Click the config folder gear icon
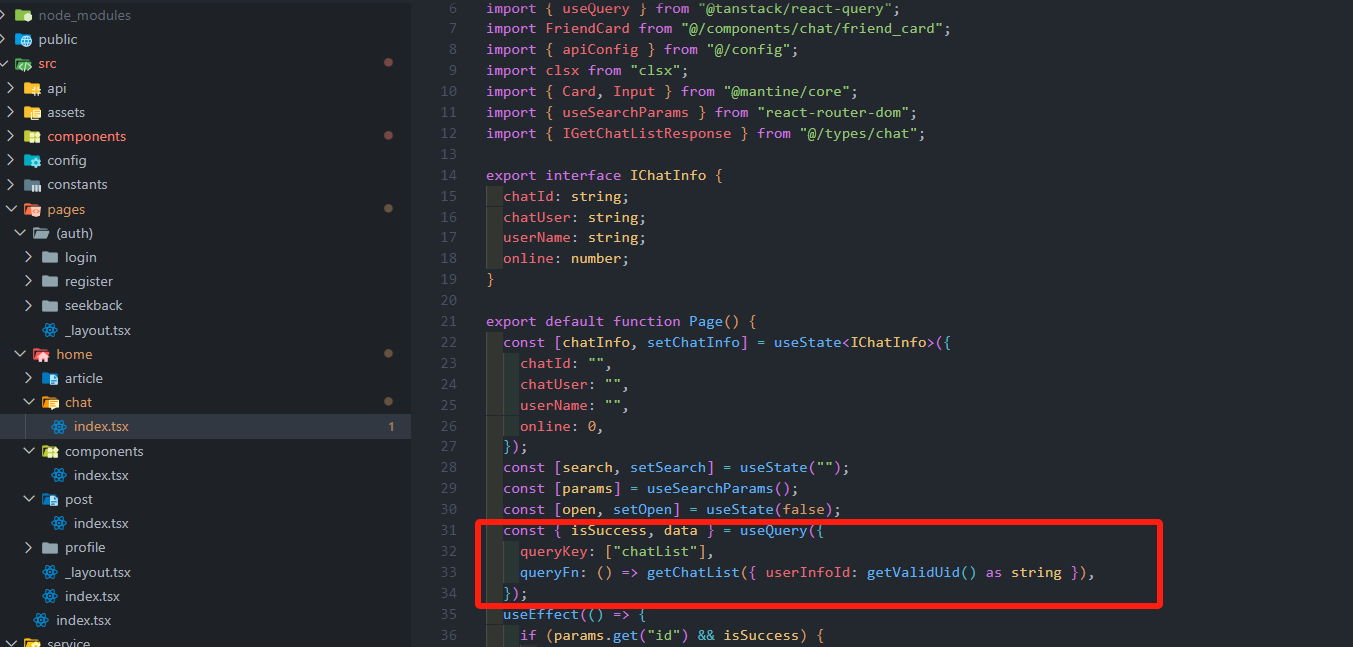The image size is (1353, 647). (x=32, y=161)
